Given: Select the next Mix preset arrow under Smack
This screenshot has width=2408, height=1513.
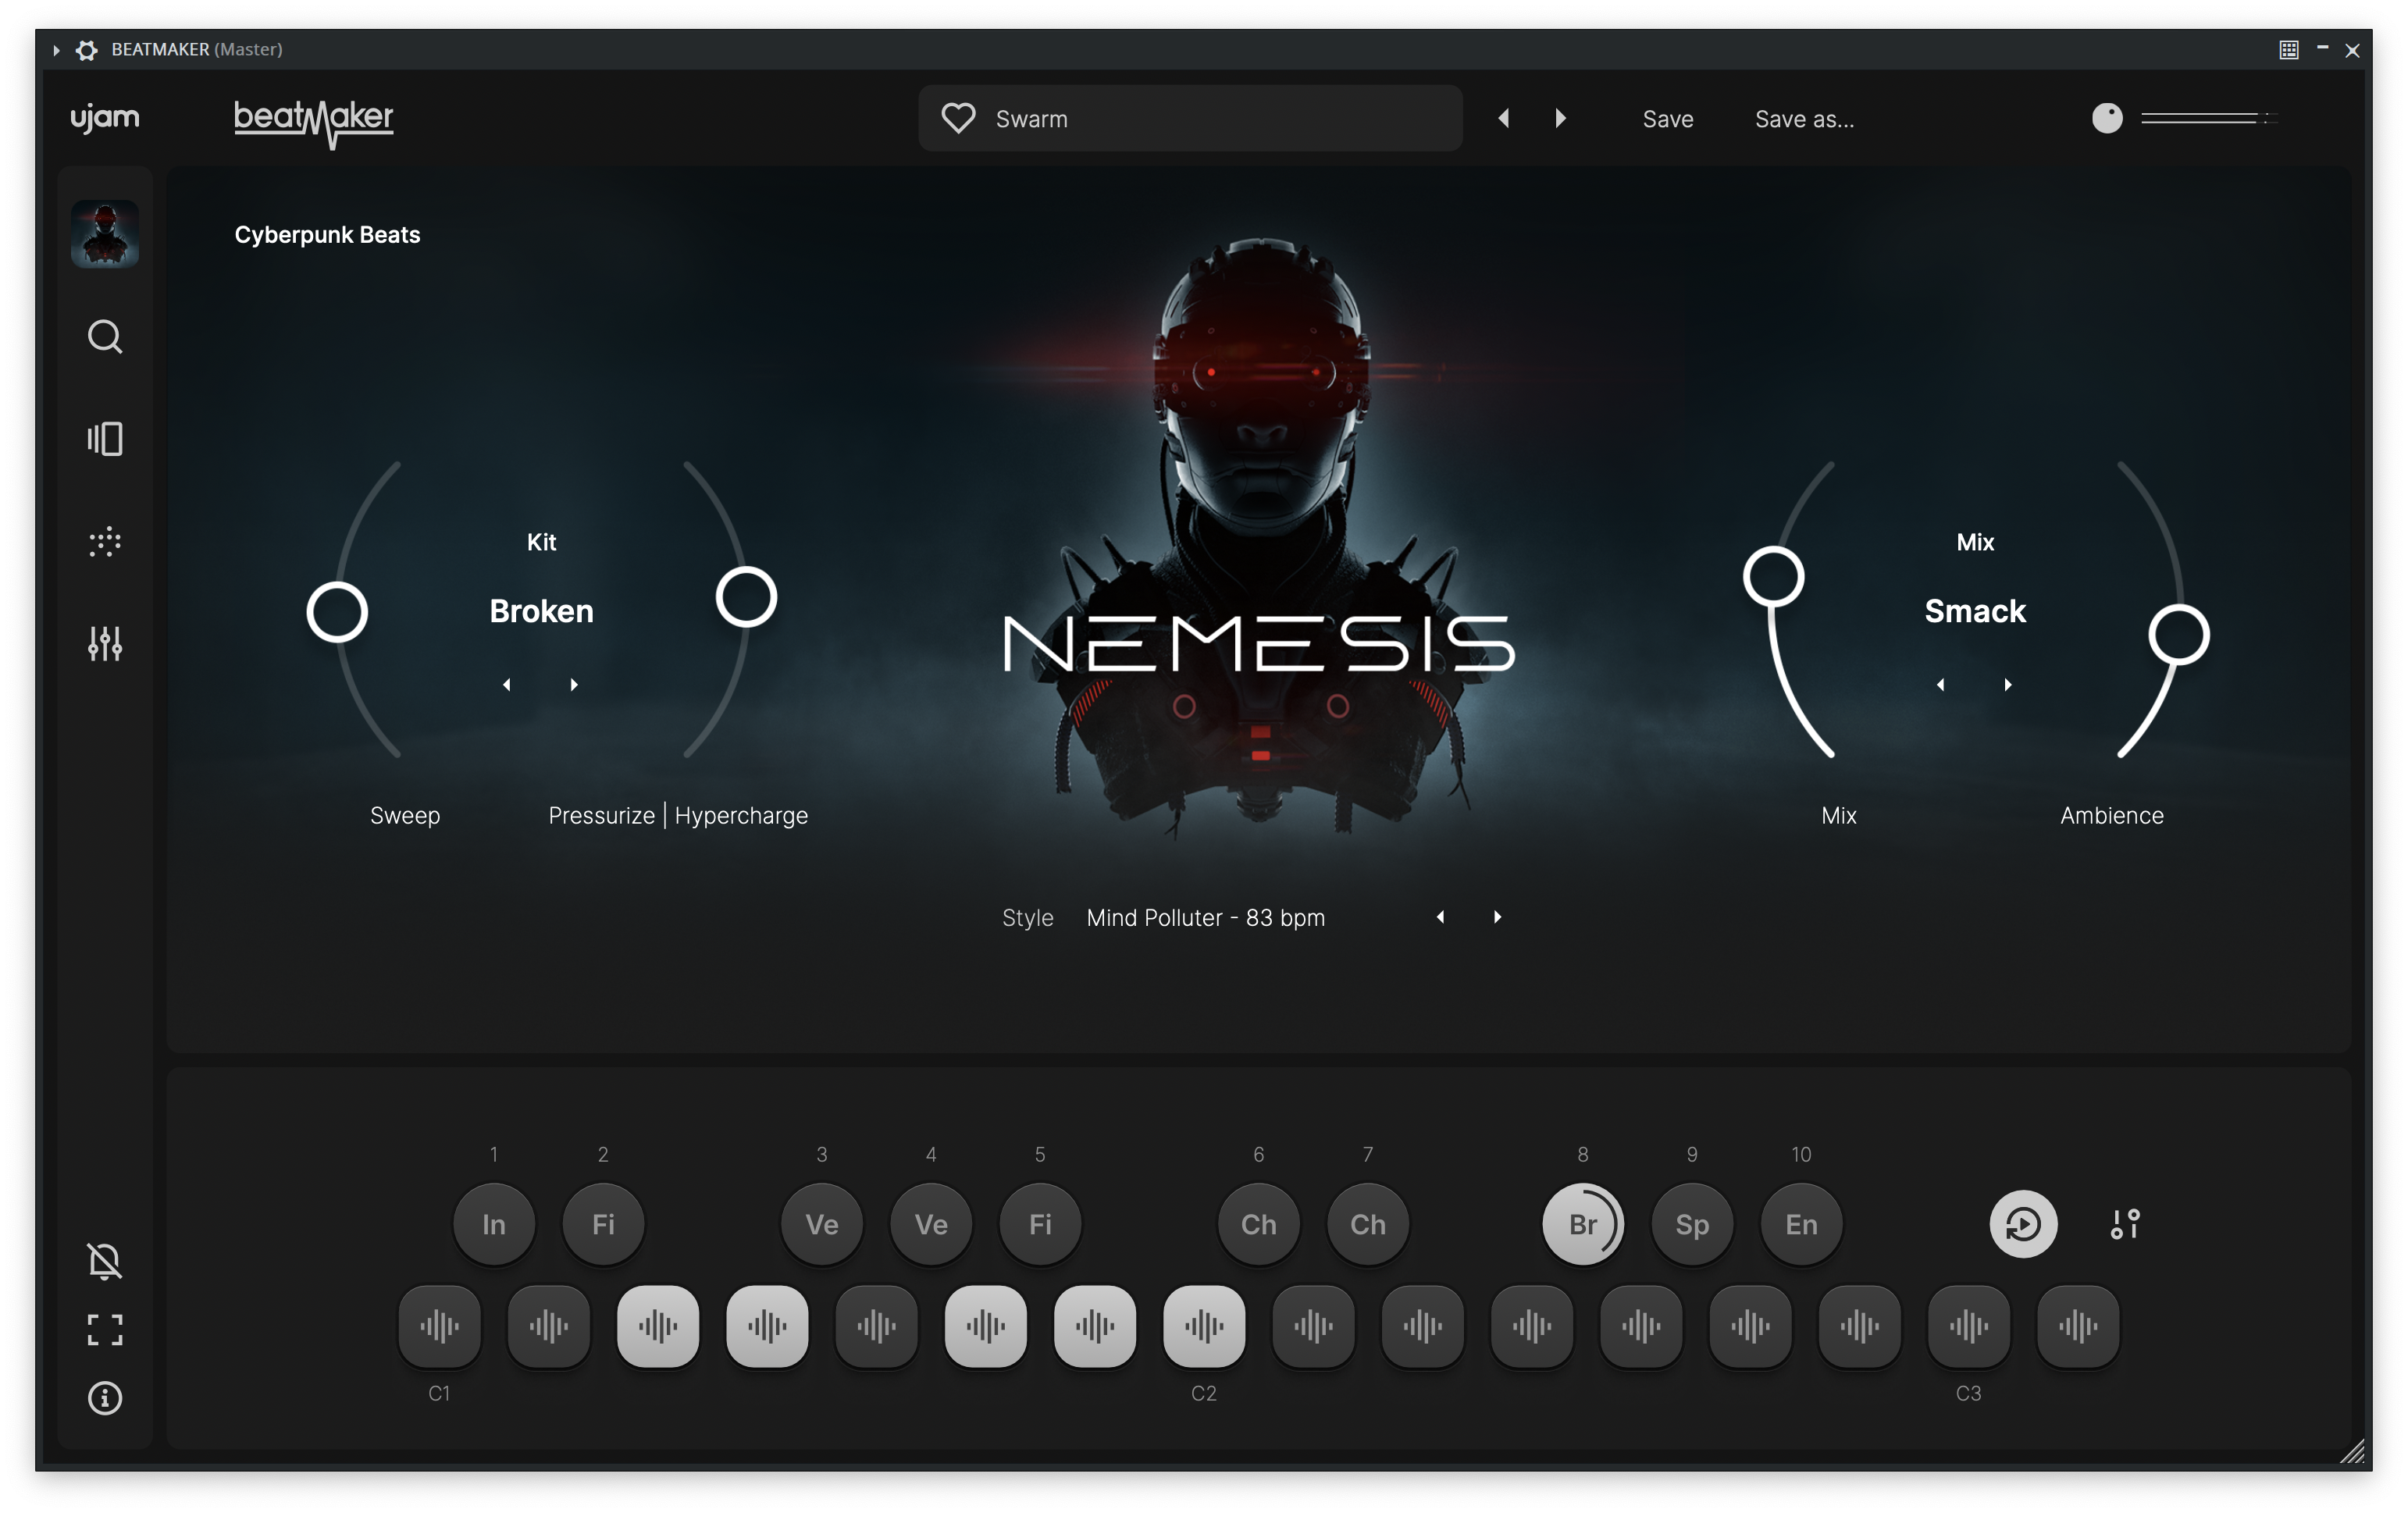Looking at the screenshot, I should (x=2008, y=685).
